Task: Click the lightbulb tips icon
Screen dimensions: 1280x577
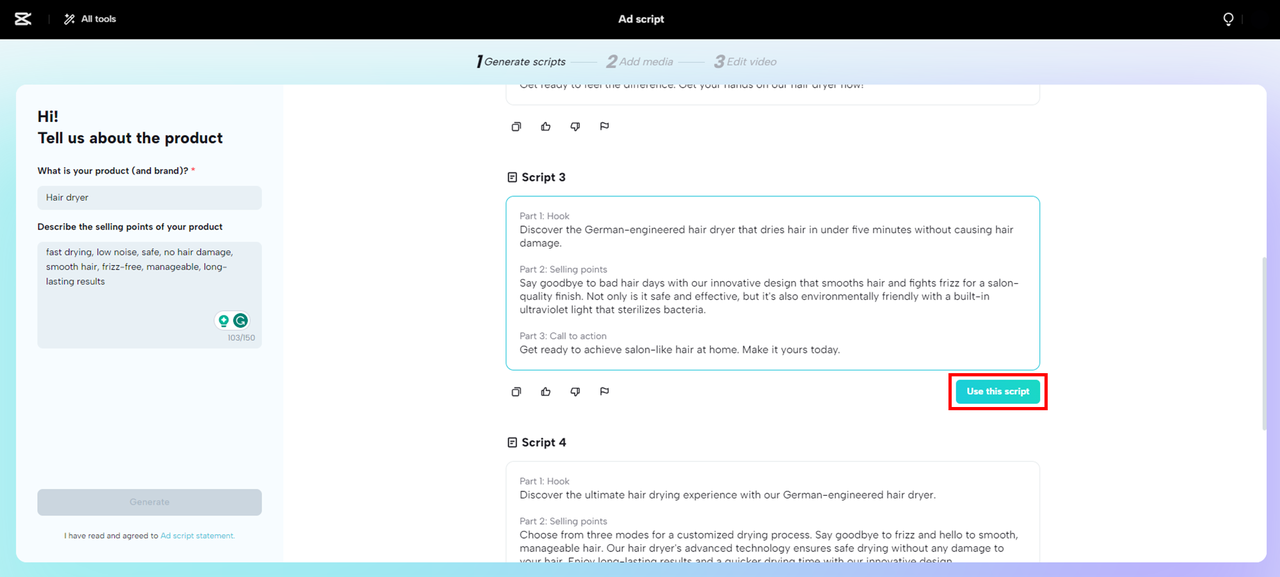Action: point(1229,19)
